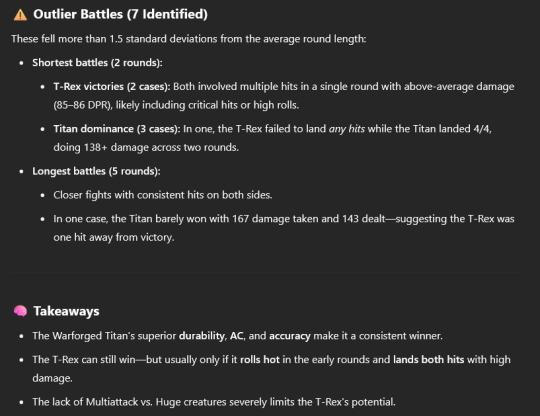Click the horizontal divider line between sections
Image resolution: width=540 pixels, height=416 pixels.
[265, 273]
